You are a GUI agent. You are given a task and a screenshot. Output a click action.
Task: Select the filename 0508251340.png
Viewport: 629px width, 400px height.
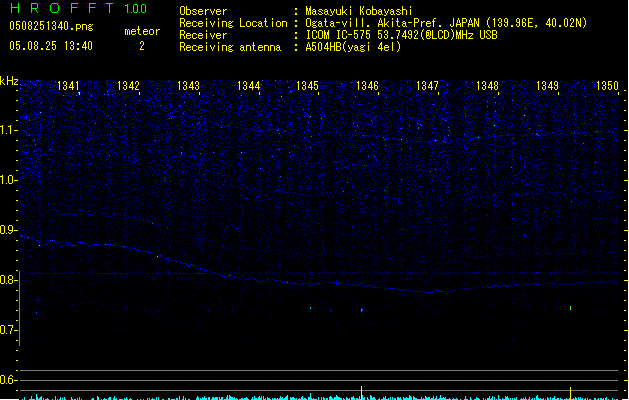coord(49,27)
